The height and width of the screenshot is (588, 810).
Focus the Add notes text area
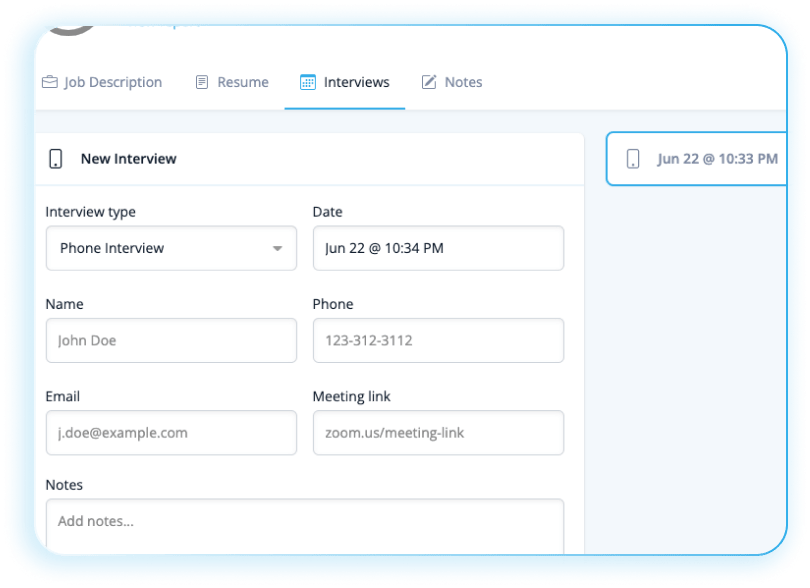pyautogui.click(x=304, y=525)
